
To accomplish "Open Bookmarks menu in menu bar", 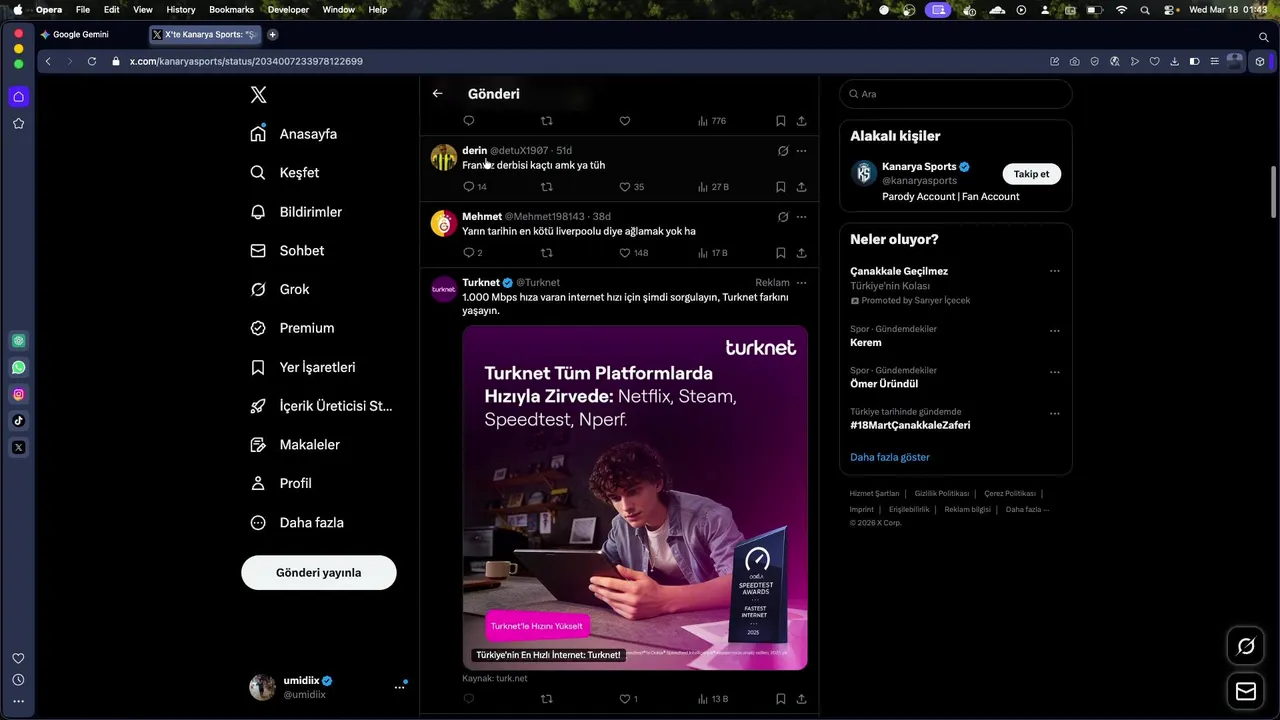I will 231,9.
